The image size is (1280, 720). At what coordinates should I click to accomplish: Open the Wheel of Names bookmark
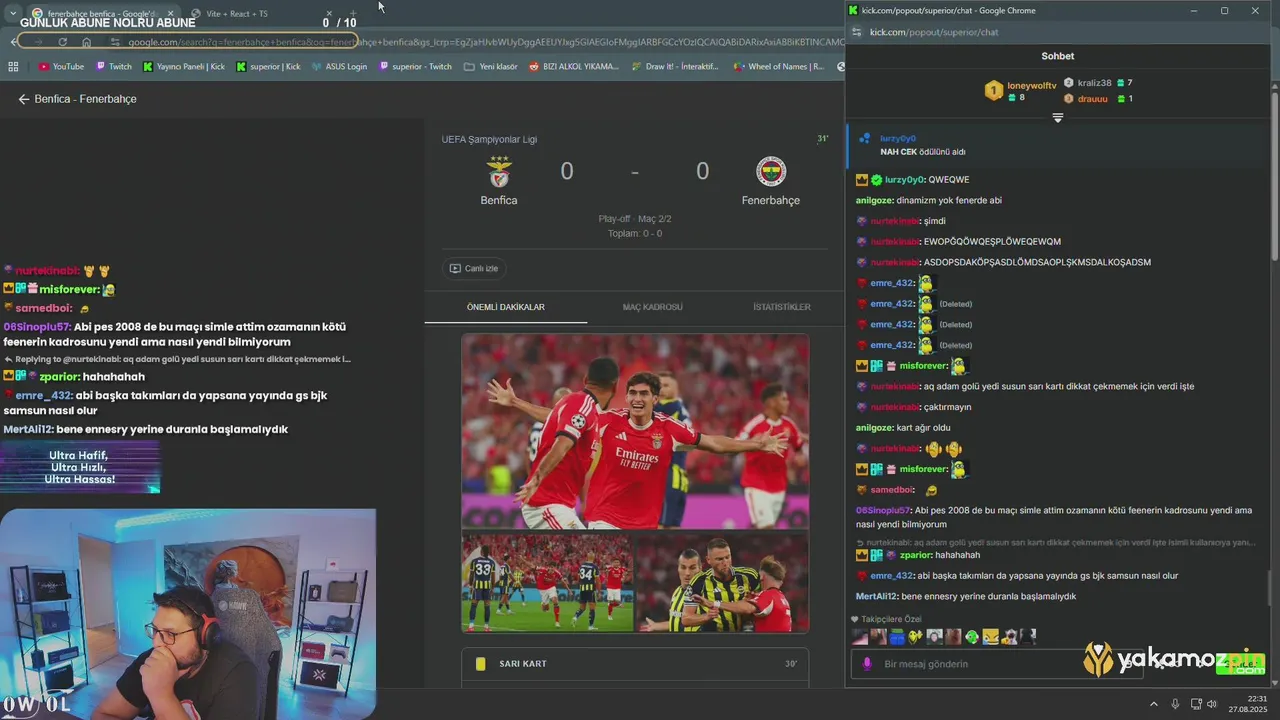click(x=778, y=67)
